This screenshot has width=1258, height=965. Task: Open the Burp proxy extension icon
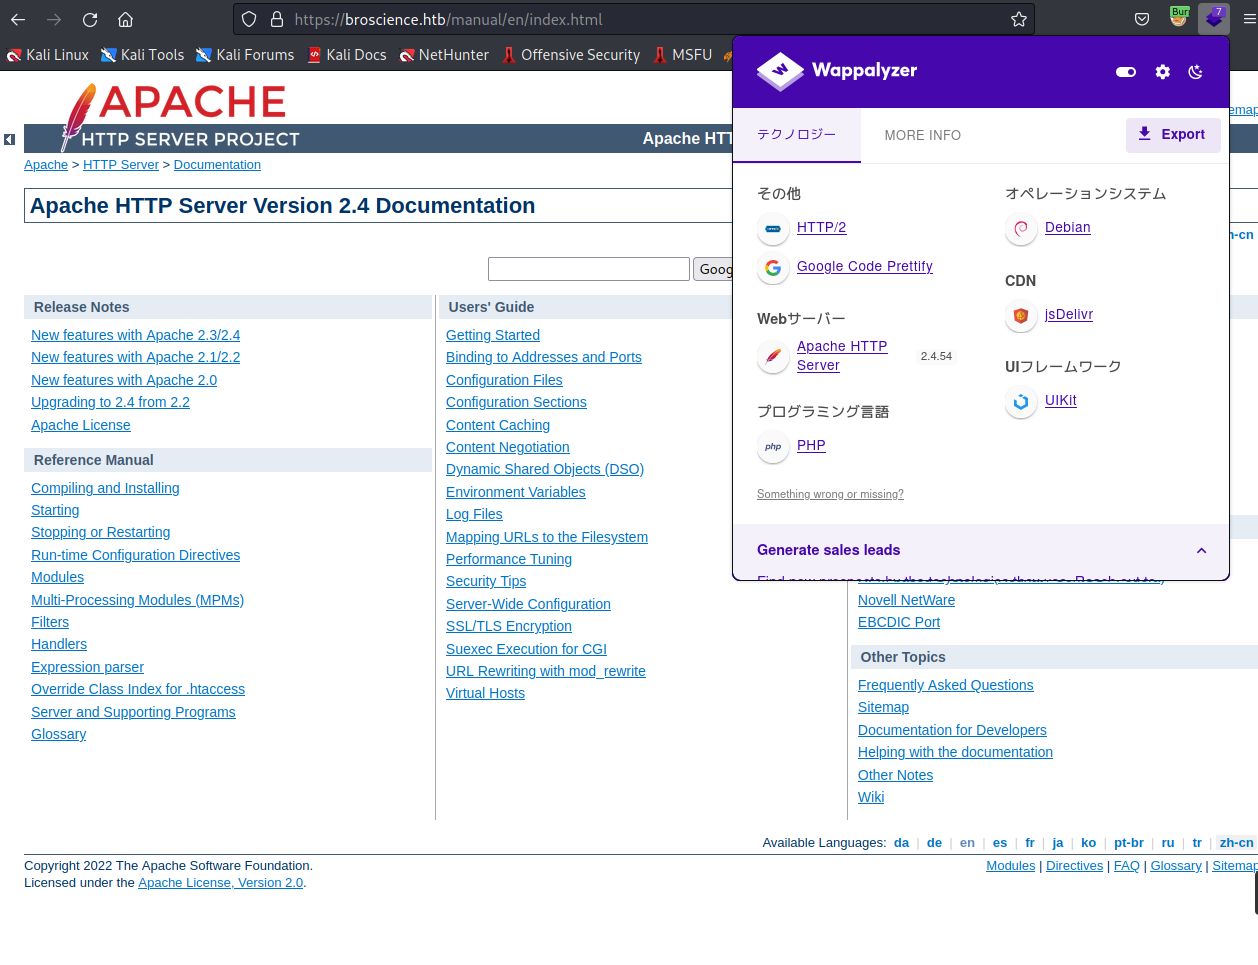pyautogui.click(x=1179, y=18)
